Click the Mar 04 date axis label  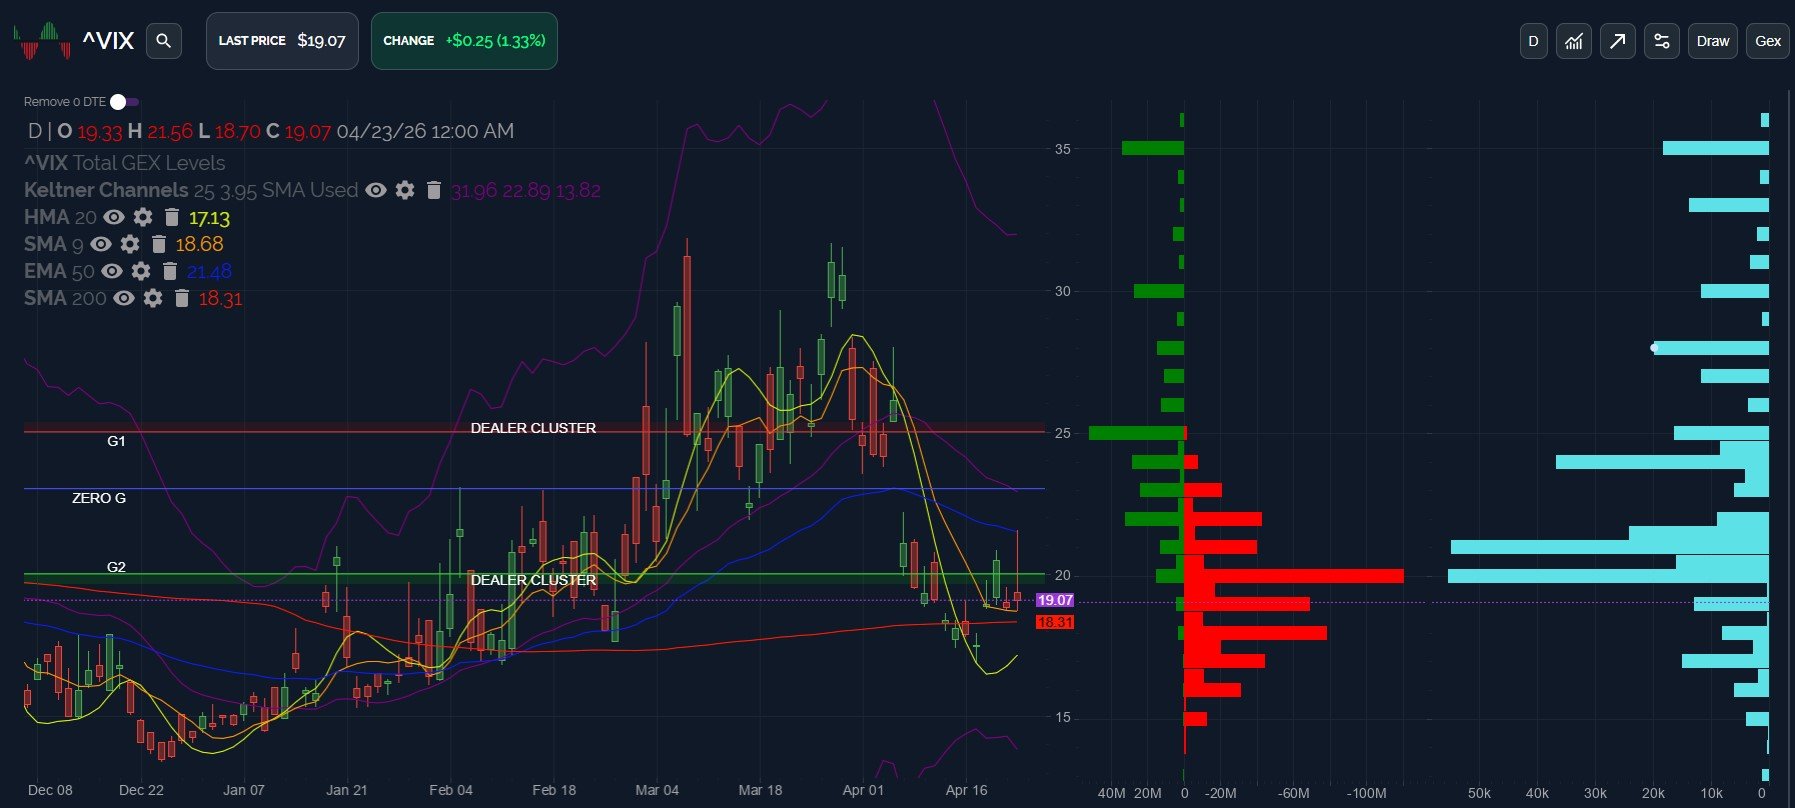(x=657, y=790)
